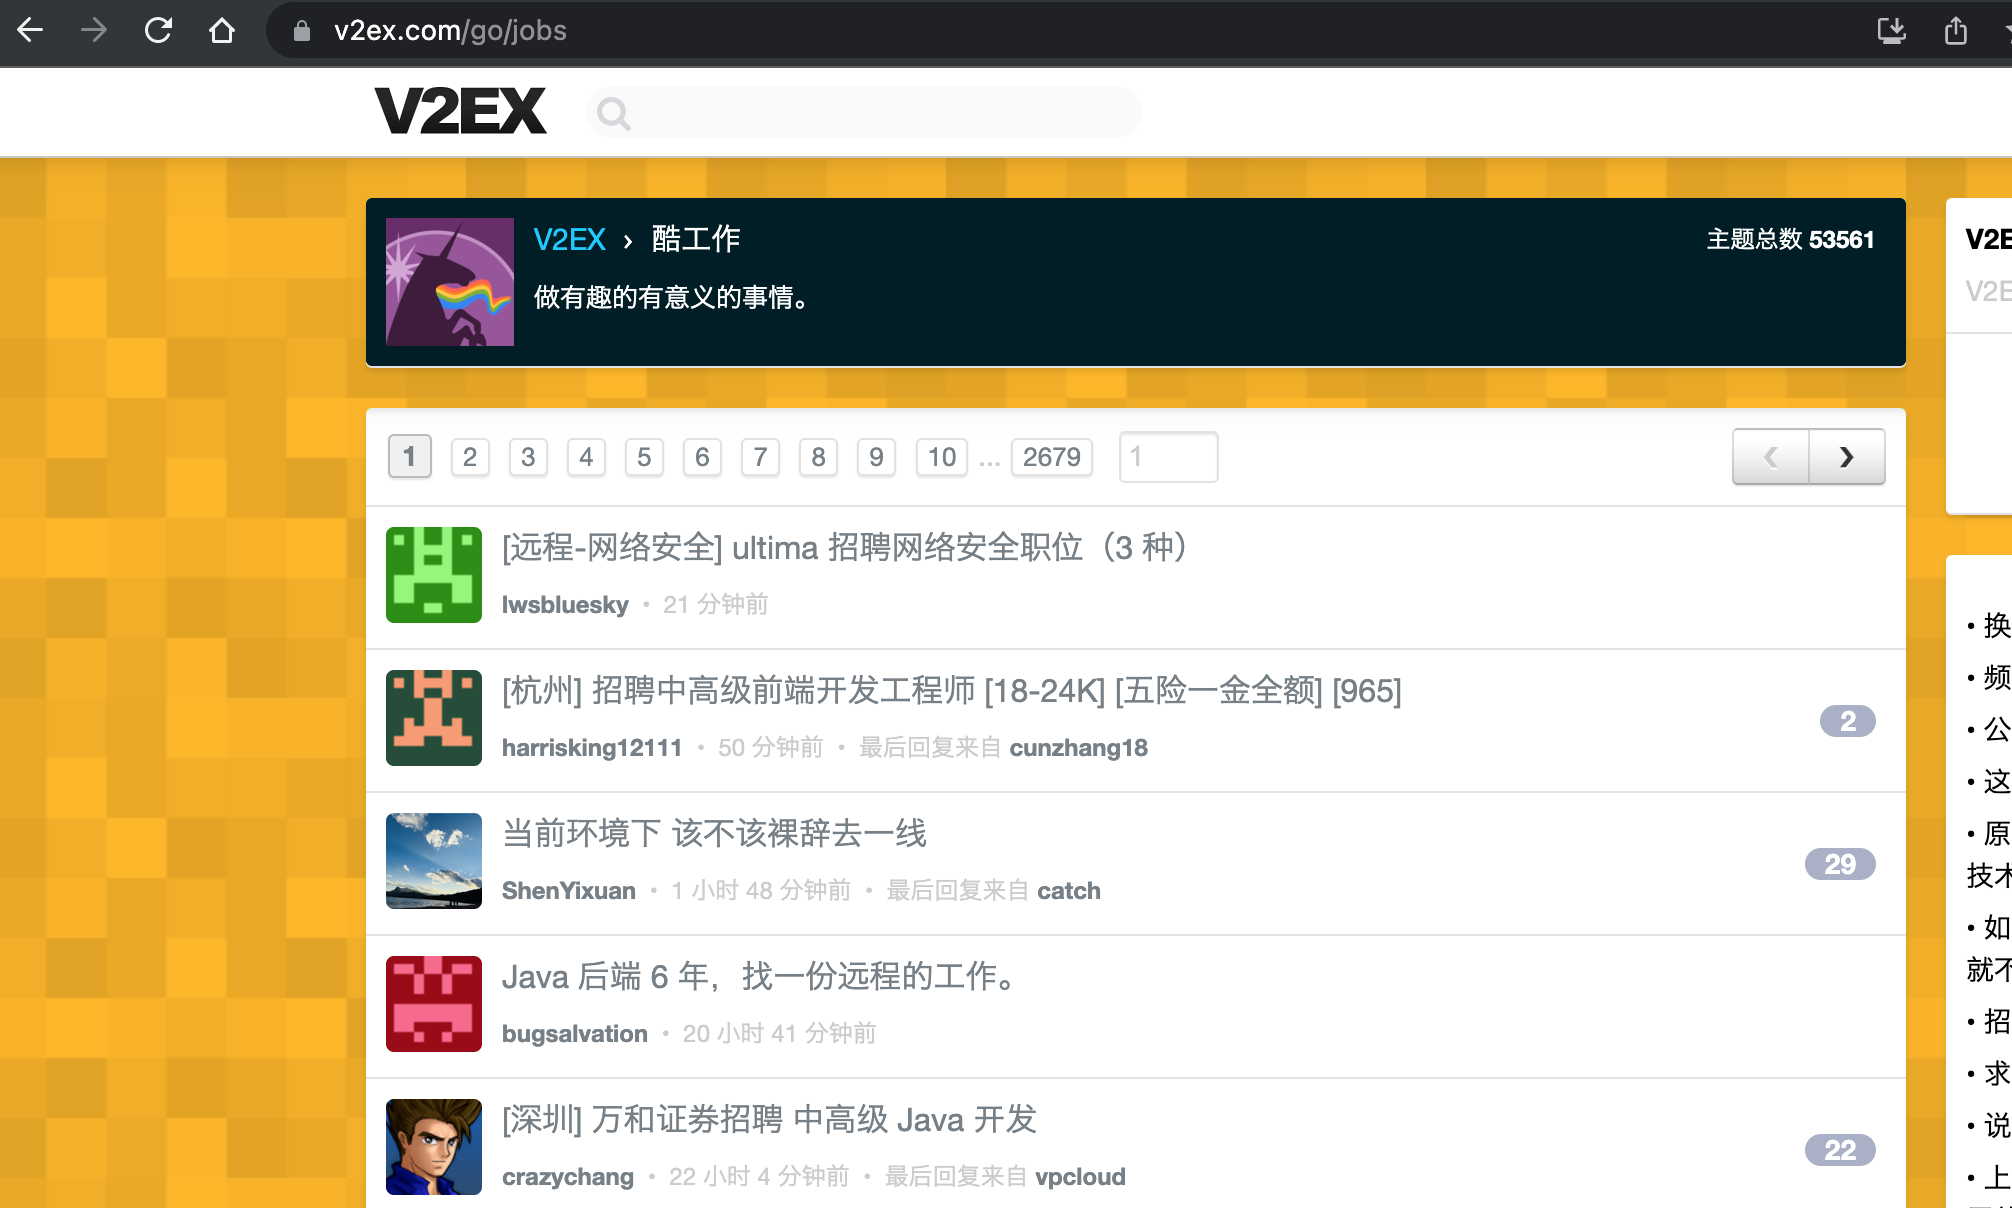Open user profile bugsalvation
The height and width of the screenshot is (1208, 2012).
pos(575,1033)
